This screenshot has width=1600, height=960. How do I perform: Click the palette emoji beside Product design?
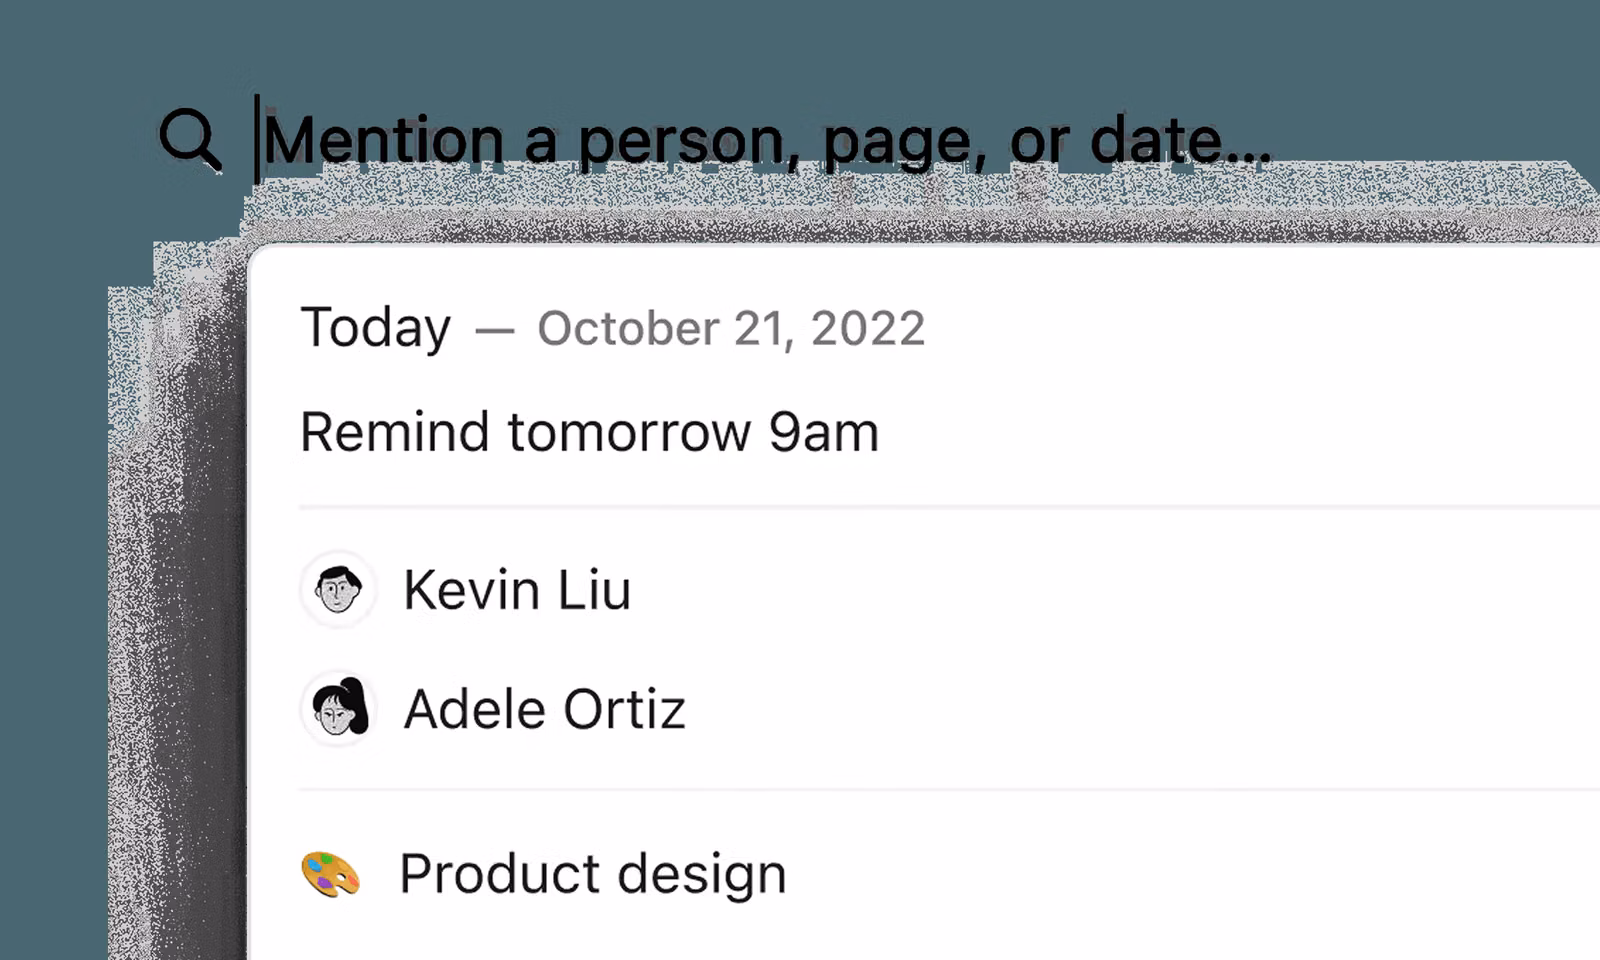point(331,874)
